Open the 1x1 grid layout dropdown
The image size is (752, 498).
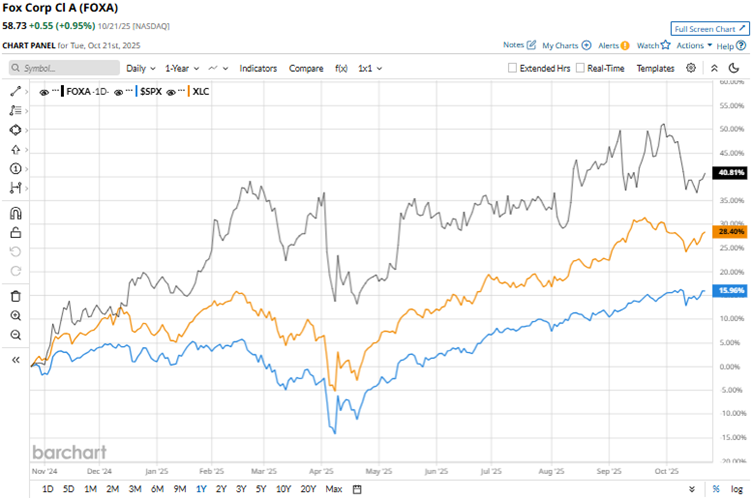pos(370,68)
